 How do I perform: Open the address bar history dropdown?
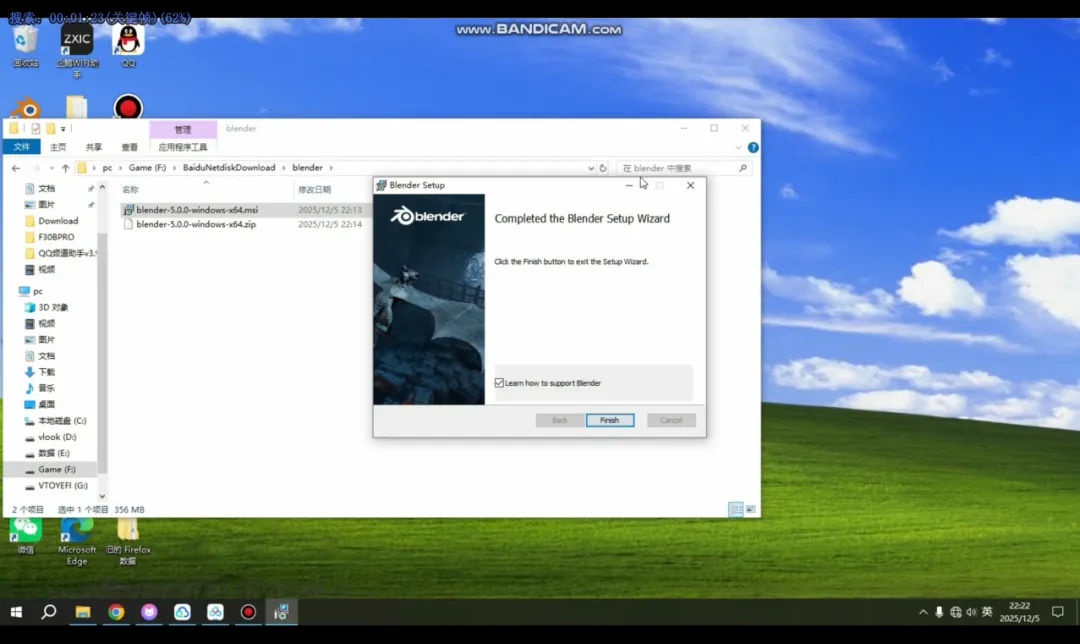pos(591,168)
